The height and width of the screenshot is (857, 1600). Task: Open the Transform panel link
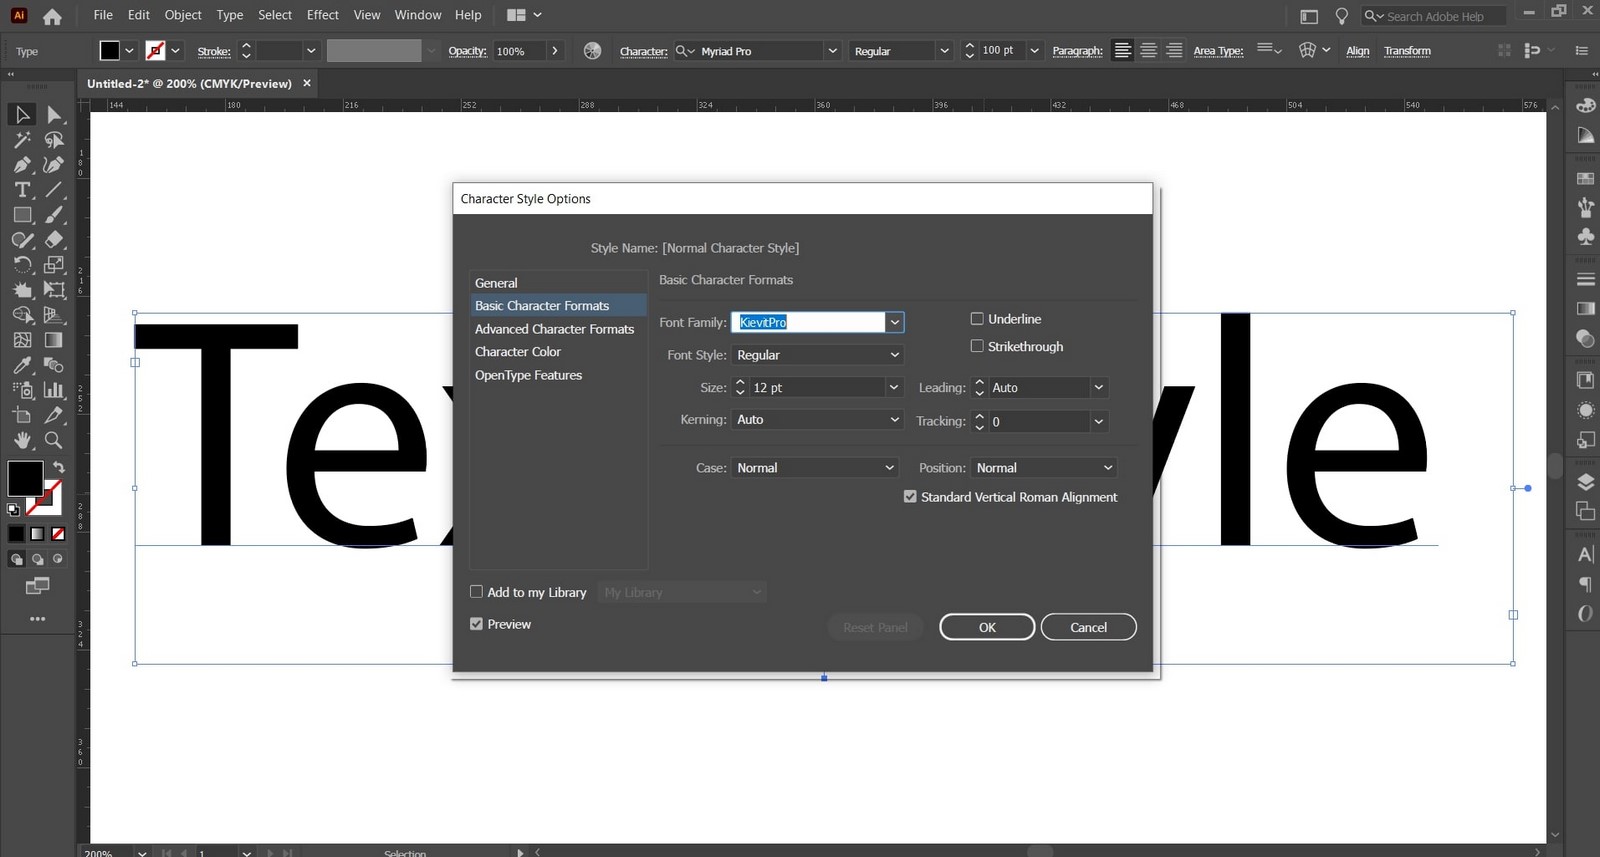pos(1407,51)
